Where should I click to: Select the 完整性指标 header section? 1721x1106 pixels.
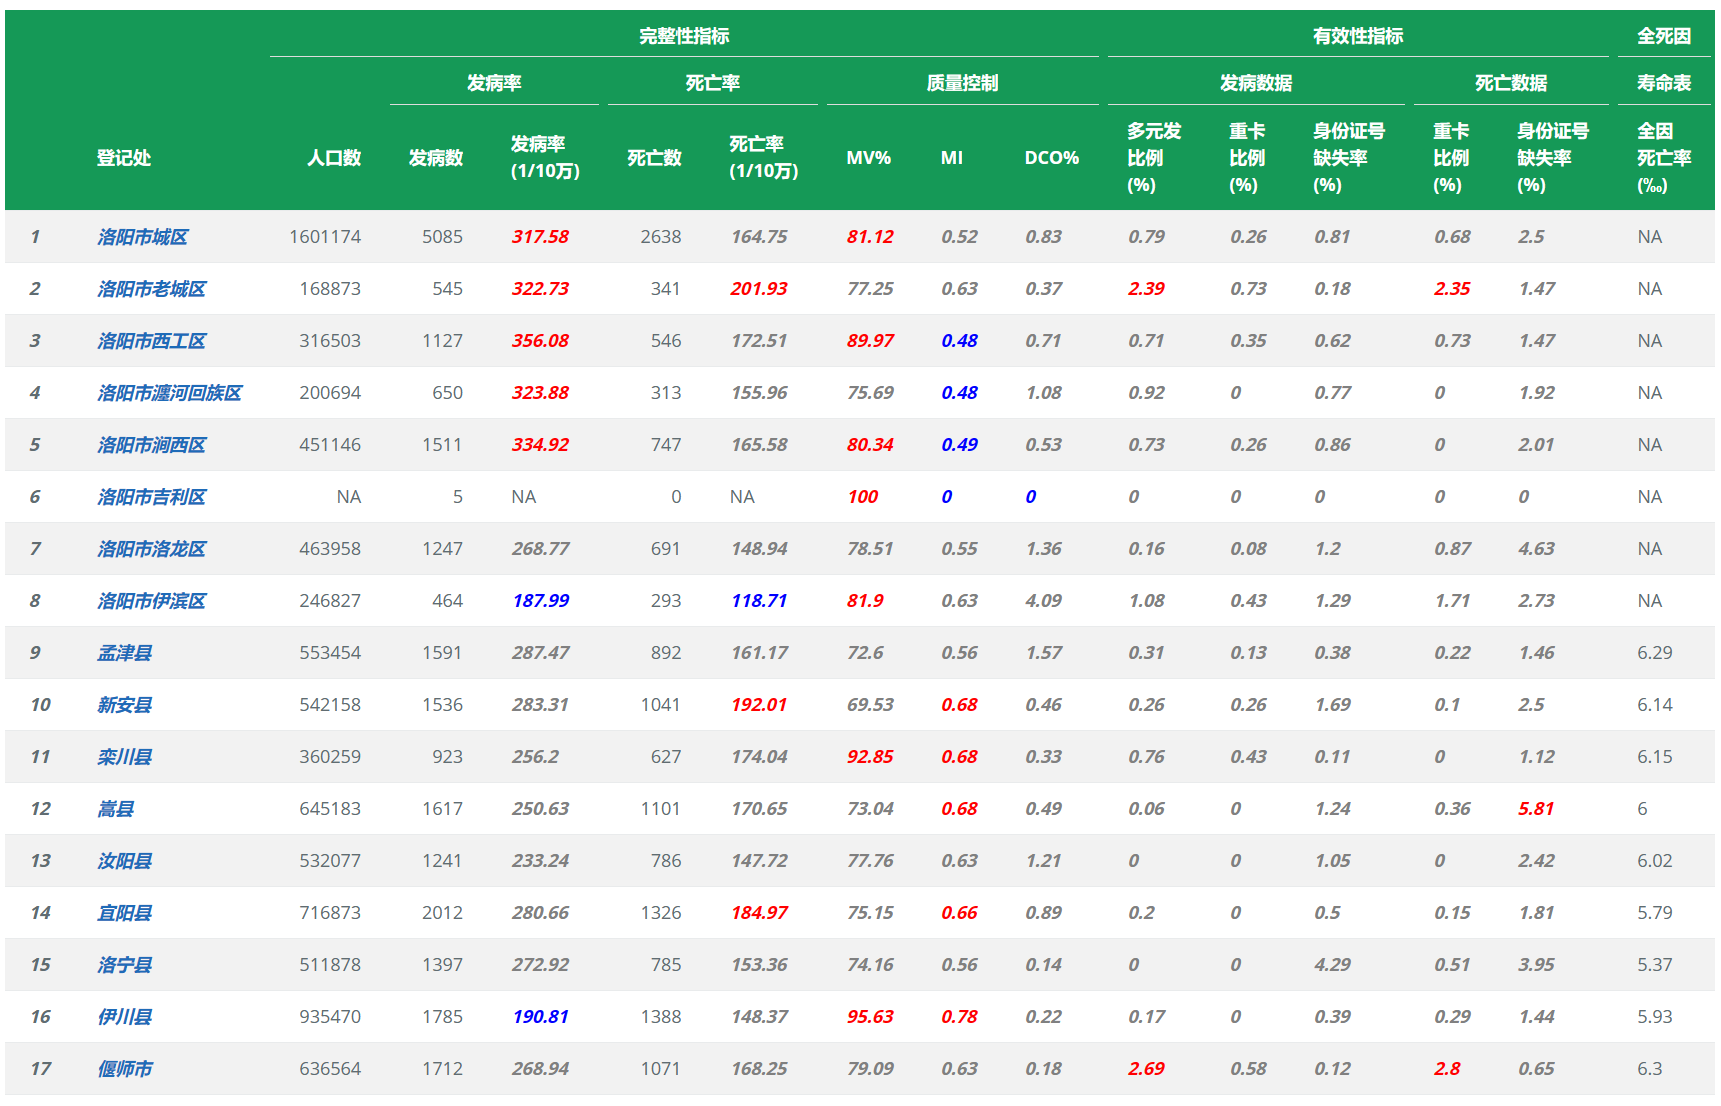pyautogui.click(x=684, y=36)
